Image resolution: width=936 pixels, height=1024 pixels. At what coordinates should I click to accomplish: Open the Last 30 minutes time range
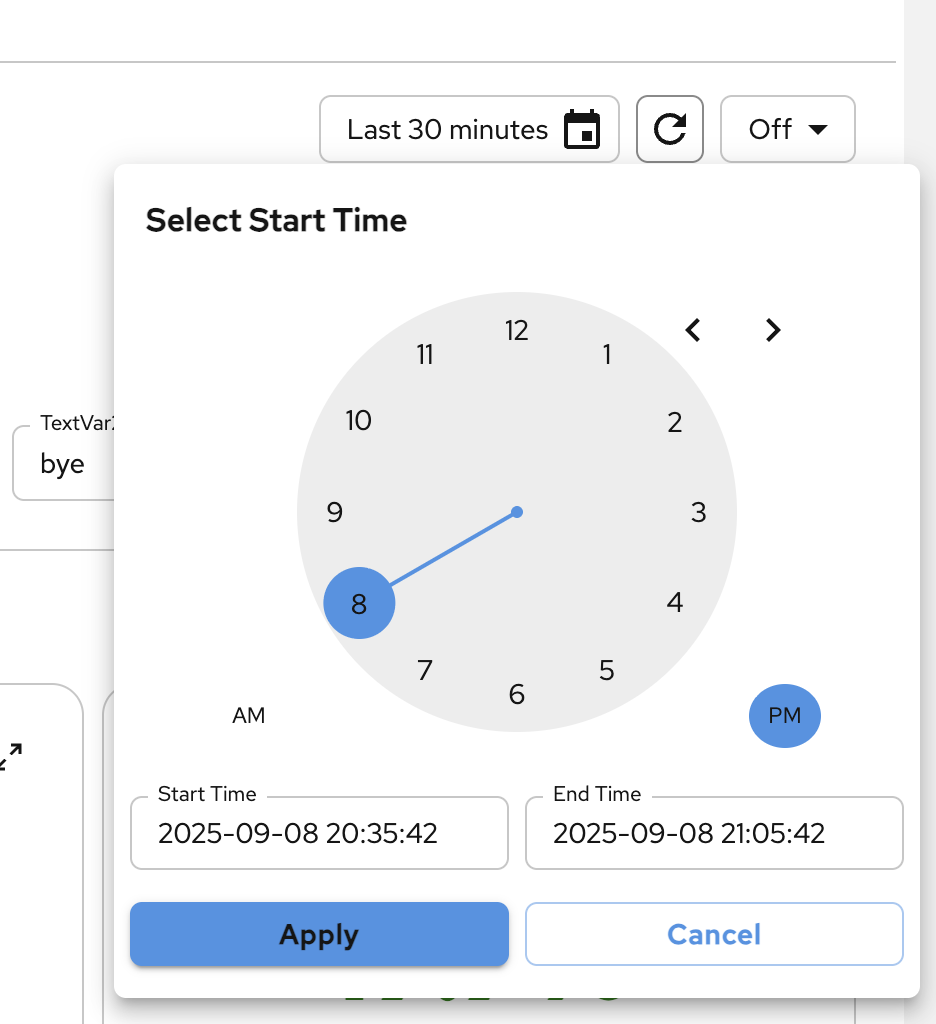coord(448,129)
